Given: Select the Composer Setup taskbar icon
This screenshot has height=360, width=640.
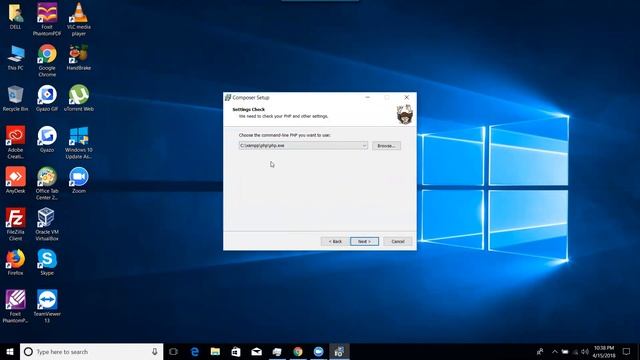Looking at the screenshot, I should 339,351.
